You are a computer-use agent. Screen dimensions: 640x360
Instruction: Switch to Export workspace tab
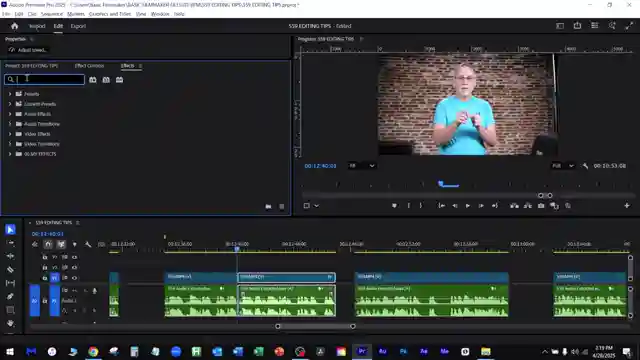[x=78, y=26]
